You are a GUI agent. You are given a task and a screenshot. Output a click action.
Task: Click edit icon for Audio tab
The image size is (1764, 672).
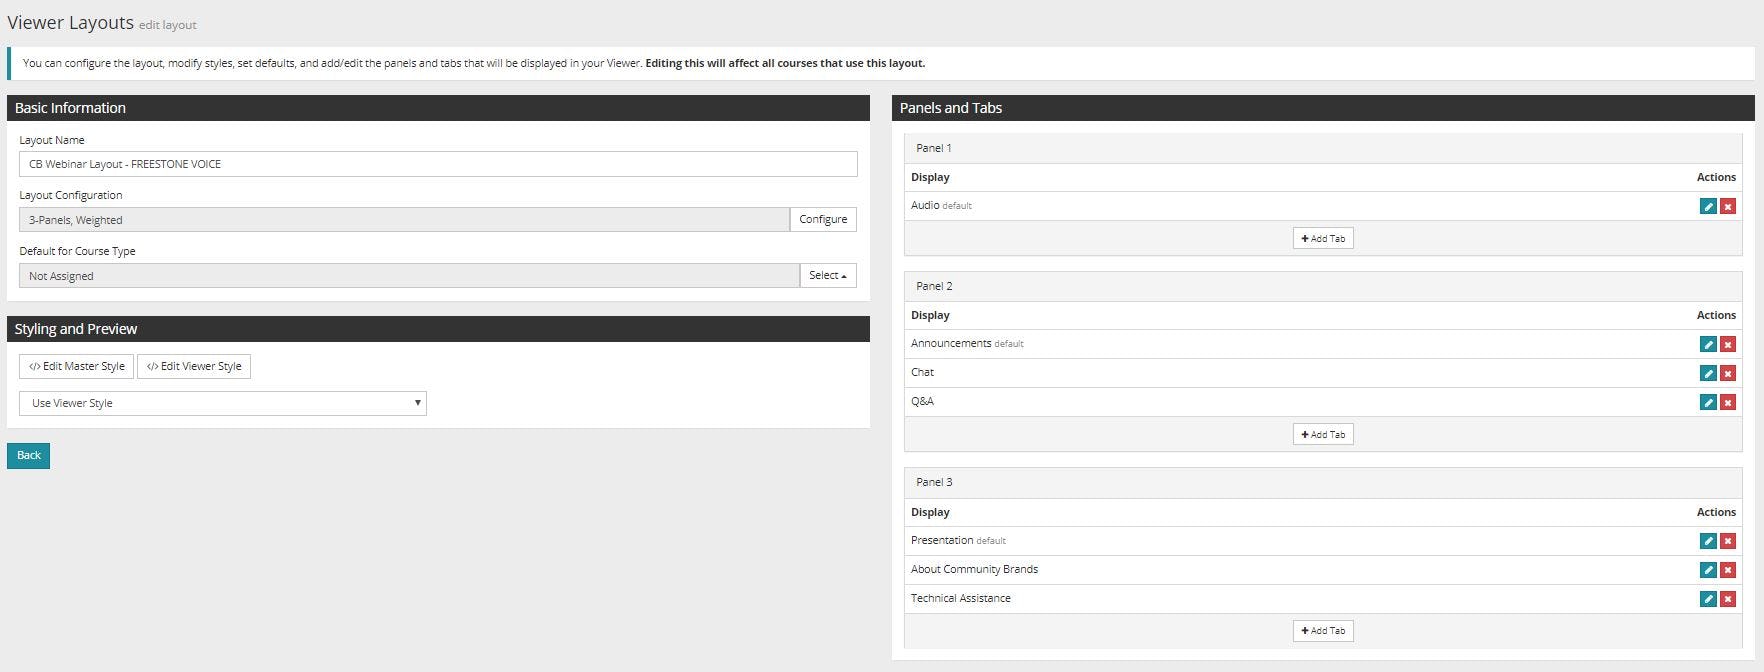tap(1708, 206)
